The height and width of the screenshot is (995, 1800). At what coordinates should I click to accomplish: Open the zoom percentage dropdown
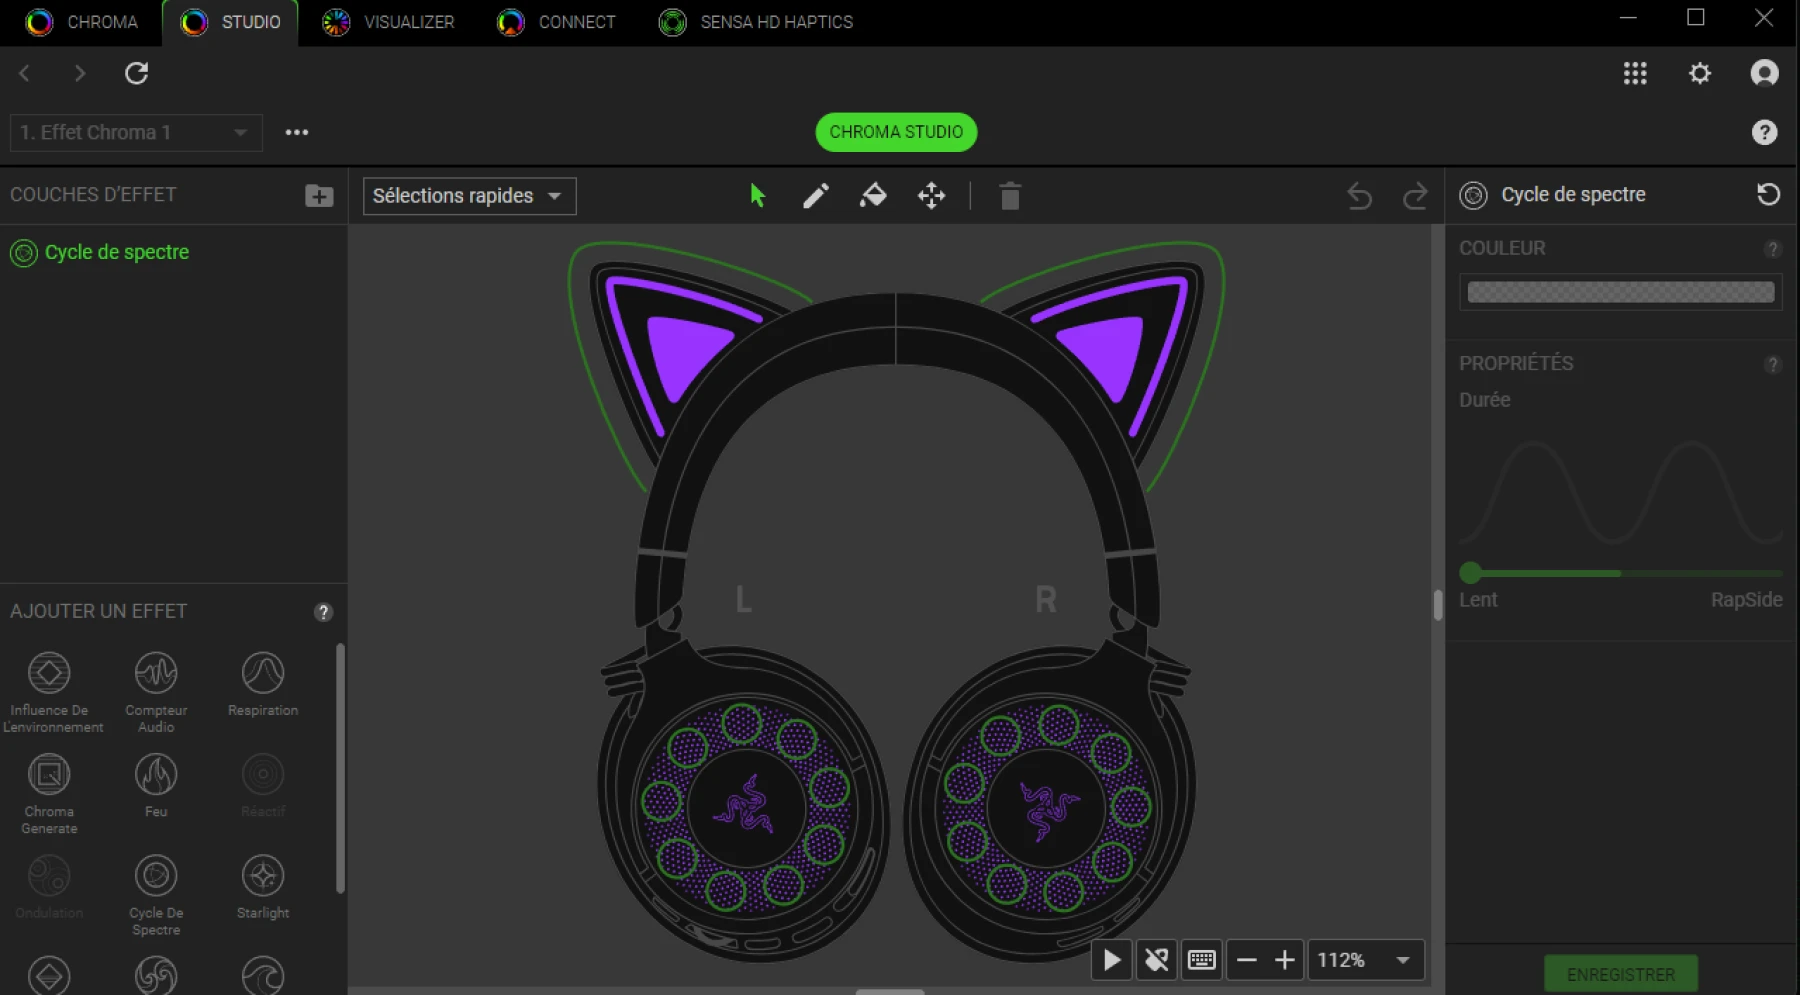tap(1366, 959)
